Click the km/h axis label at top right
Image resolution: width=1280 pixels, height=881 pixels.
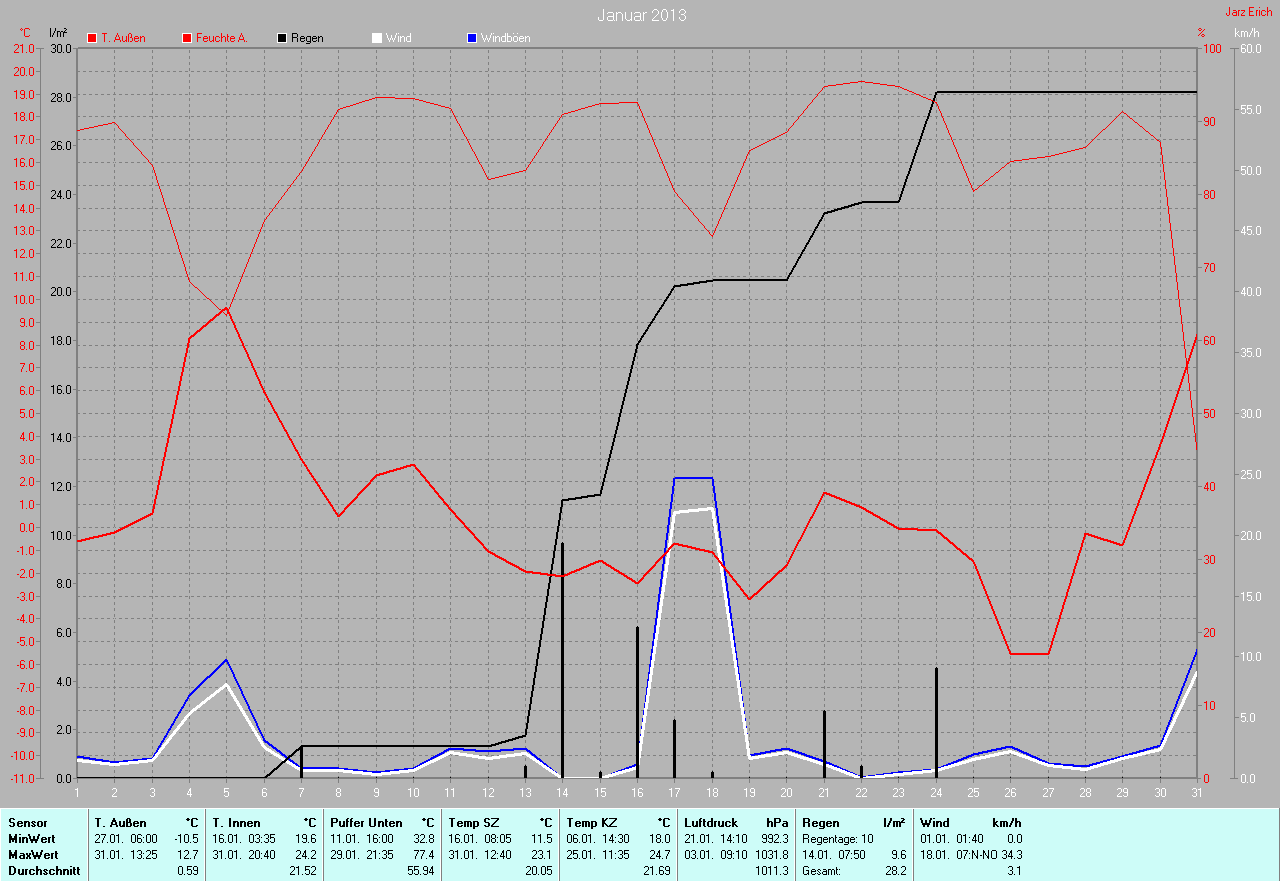tap(1246, 33)
